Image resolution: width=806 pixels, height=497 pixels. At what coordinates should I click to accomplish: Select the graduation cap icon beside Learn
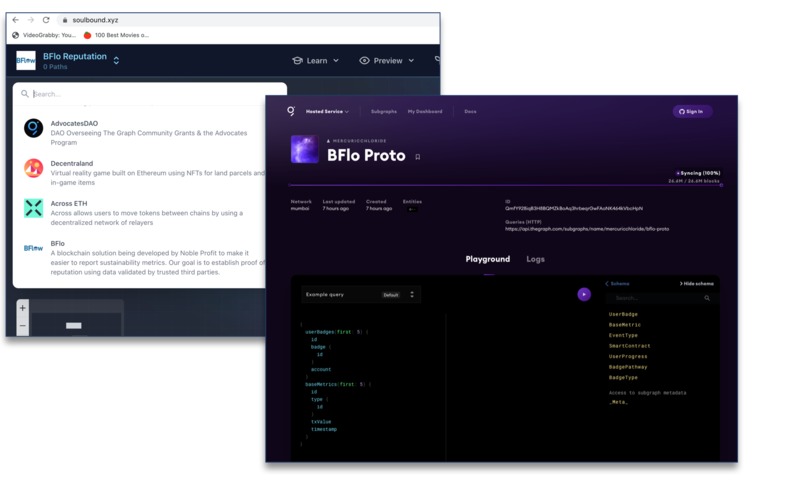pos(297,61)
